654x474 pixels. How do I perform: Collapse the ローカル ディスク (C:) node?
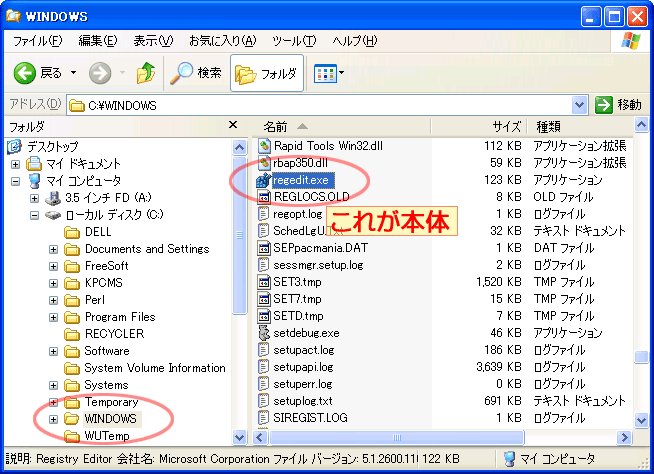pos(35,215)
